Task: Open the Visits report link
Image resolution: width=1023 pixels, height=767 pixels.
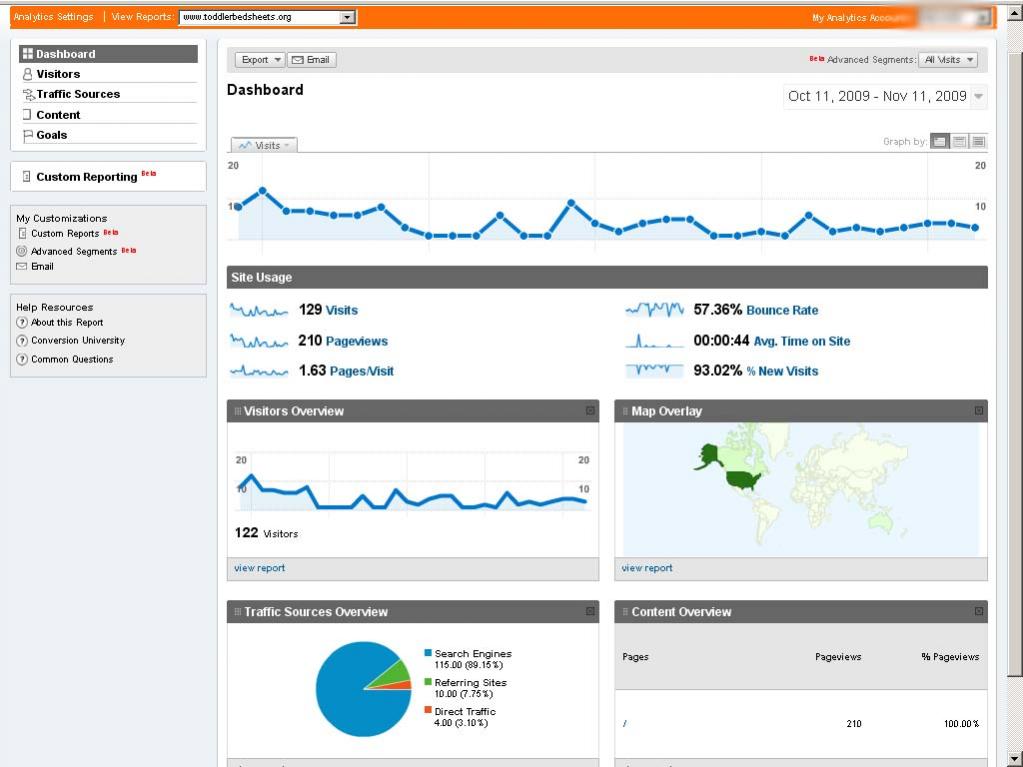Action: (342, 310)
